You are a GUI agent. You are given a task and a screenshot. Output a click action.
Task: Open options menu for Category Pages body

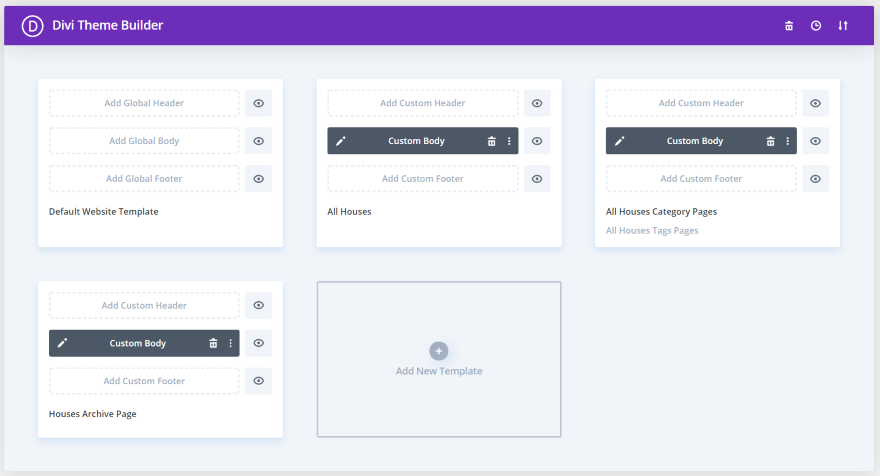point(787,141)
